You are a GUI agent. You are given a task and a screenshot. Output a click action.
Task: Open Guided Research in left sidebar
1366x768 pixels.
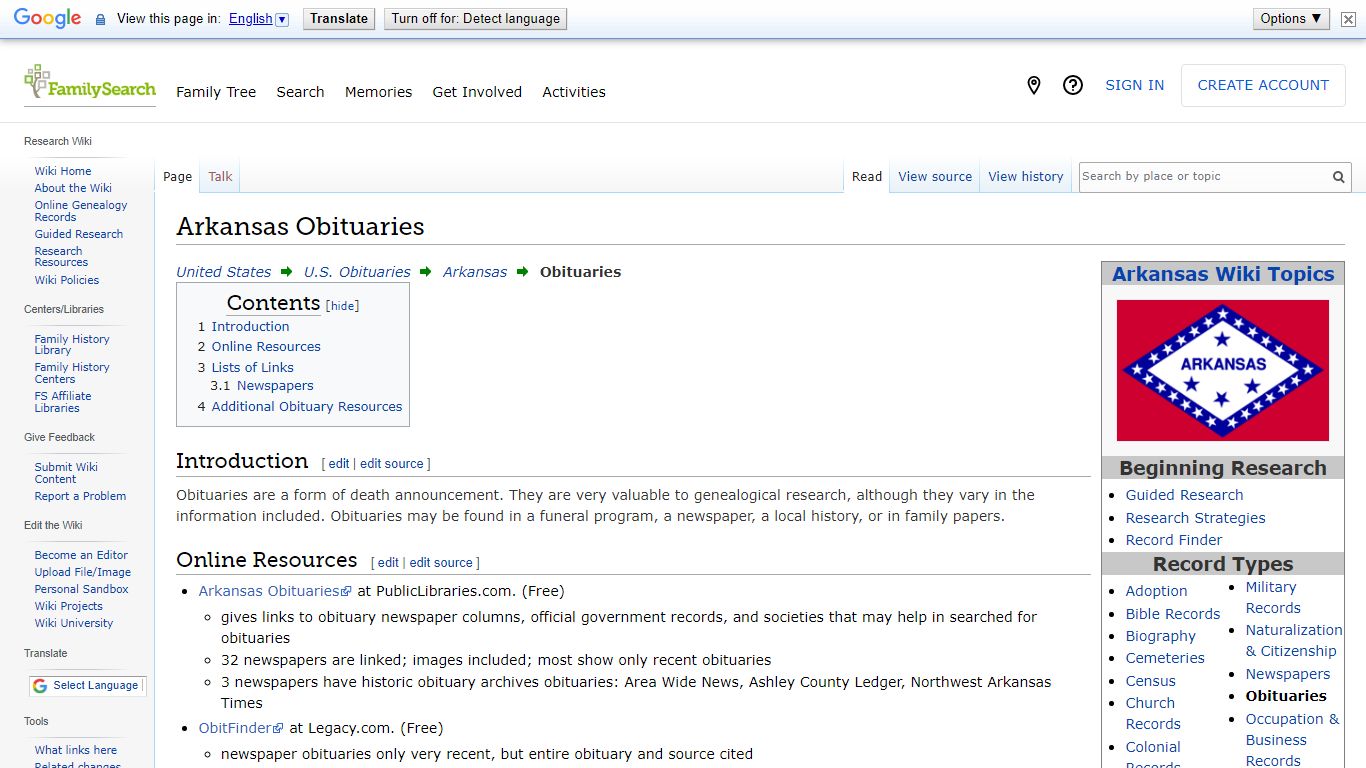tap(79, 234)
